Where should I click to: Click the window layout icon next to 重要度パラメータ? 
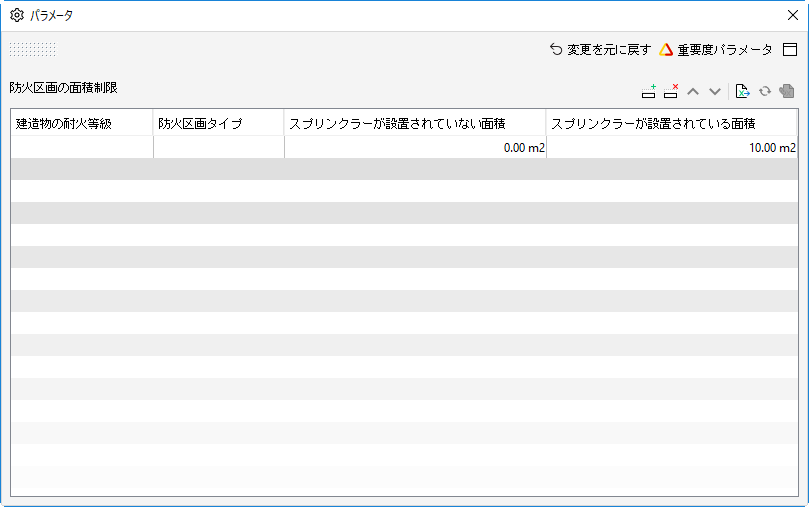[x=790, y=50]
